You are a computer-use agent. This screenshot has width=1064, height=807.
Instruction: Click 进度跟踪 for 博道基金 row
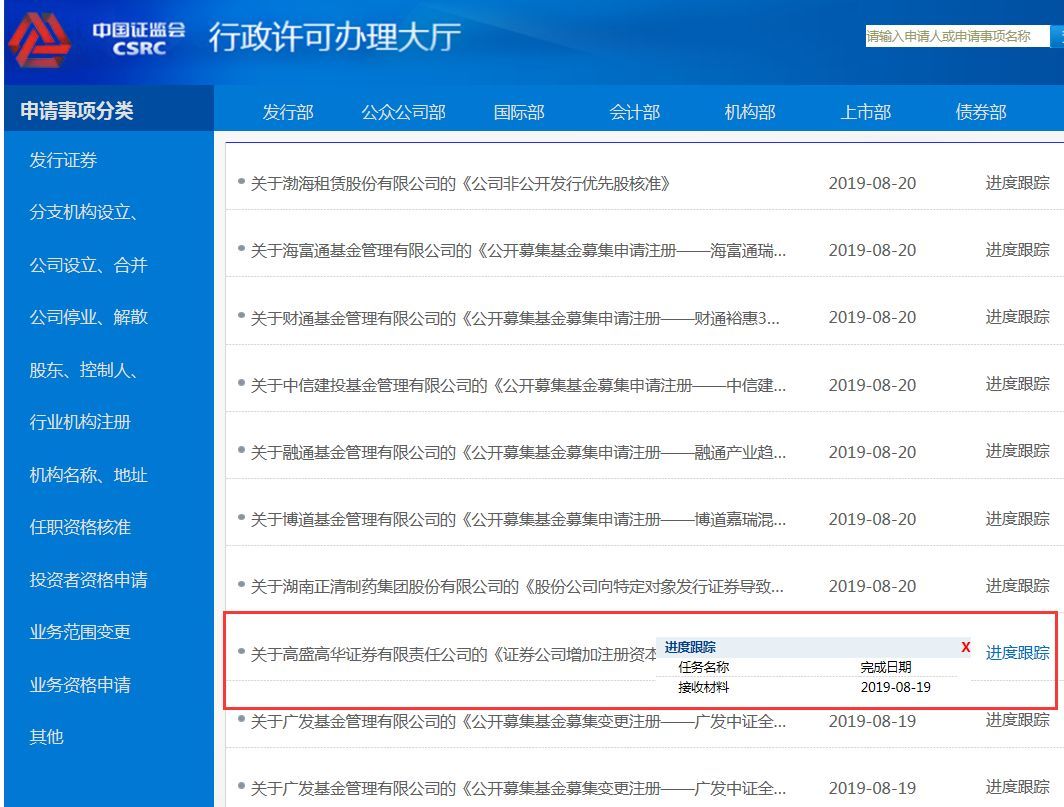click(1017, 519)
